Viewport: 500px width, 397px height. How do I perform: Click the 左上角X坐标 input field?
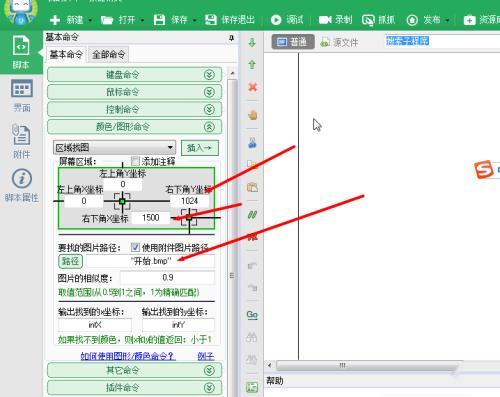(84, 201)
